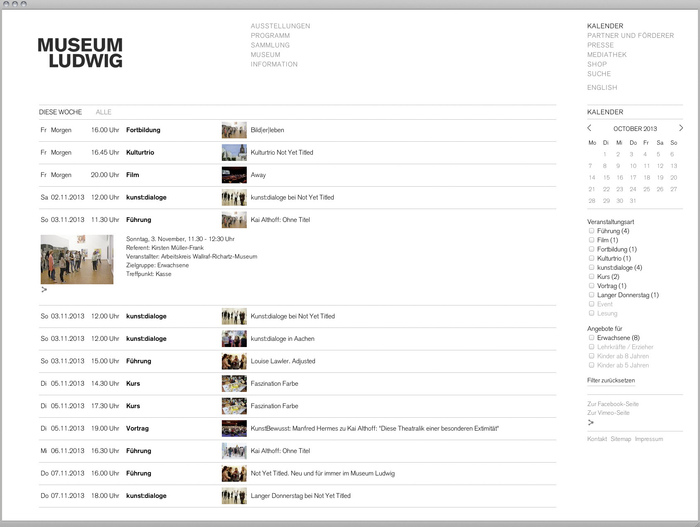This screenshot has width=700, height=527.
Task: Open thumbnail for KunstBewusst Vortrag event
Action: click(x=234, y=428)
